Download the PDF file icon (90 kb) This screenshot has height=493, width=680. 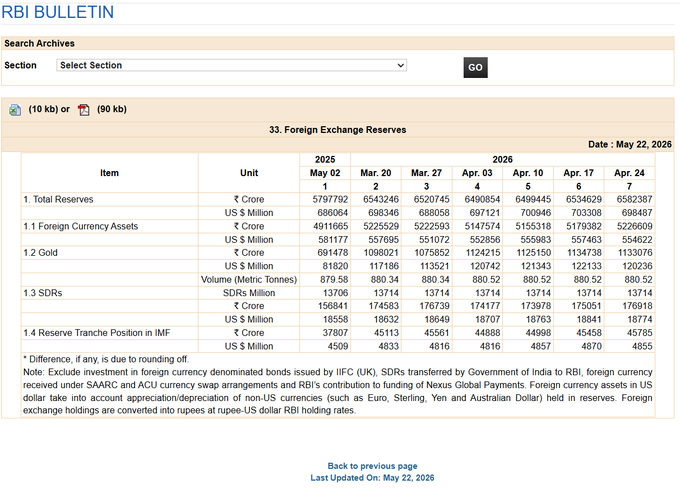point(84,110)
